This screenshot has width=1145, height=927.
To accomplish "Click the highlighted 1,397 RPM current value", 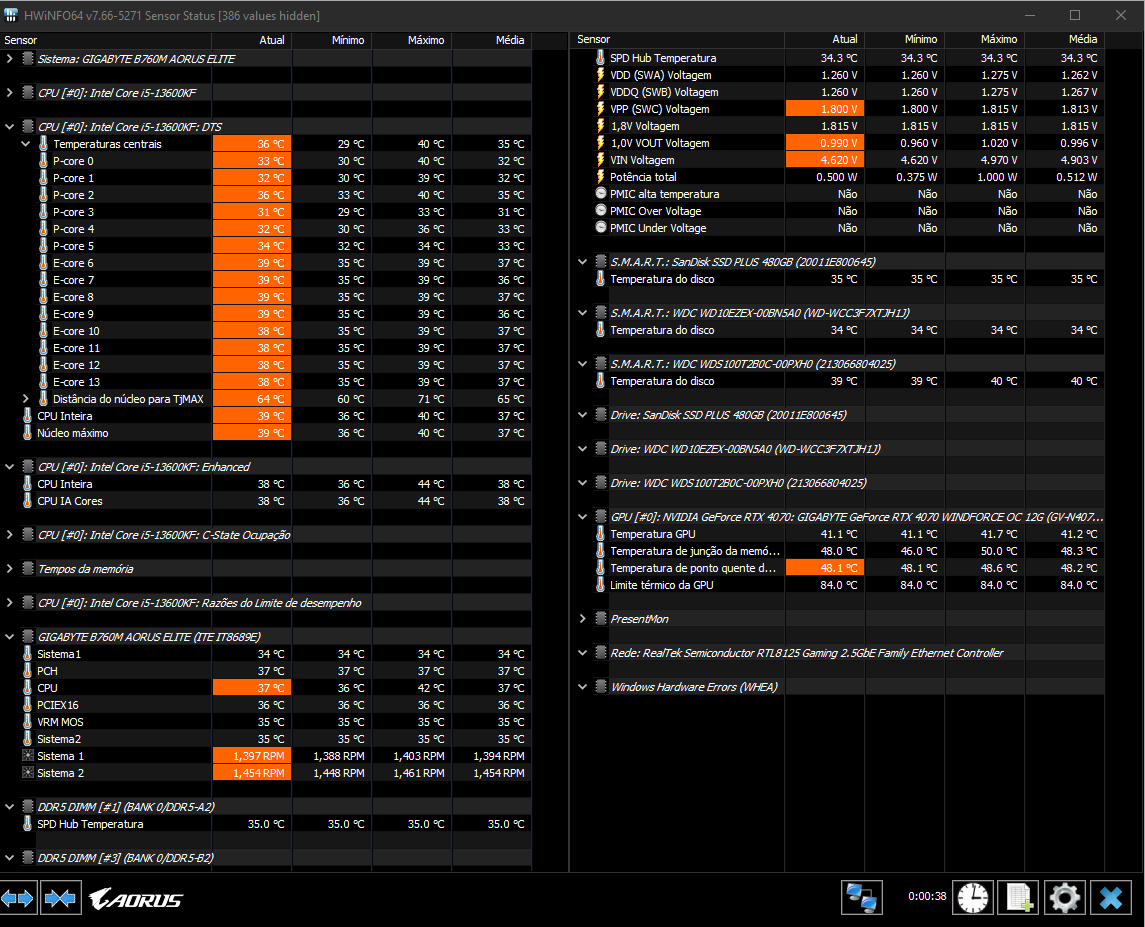I will (252, 756).
